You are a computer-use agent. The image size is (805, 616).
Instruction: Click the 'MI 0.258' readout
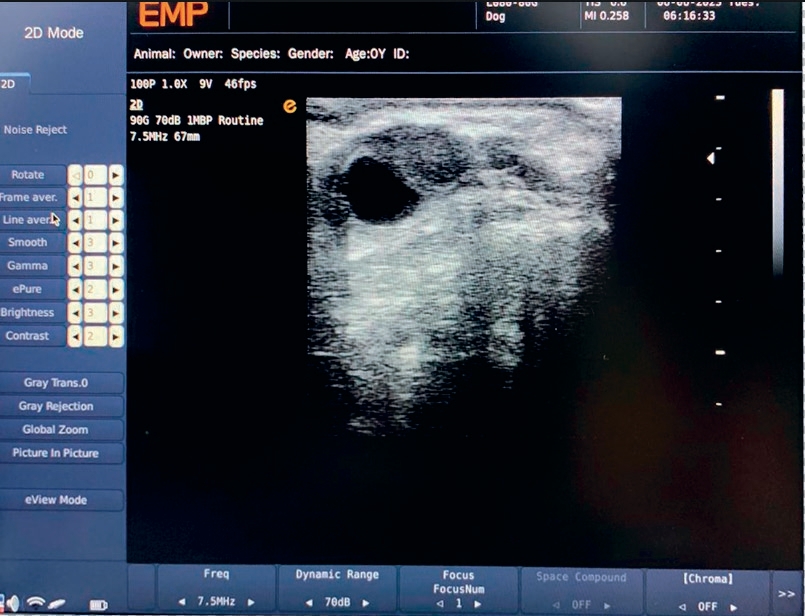pyautogui.click(x=606, y=16)
